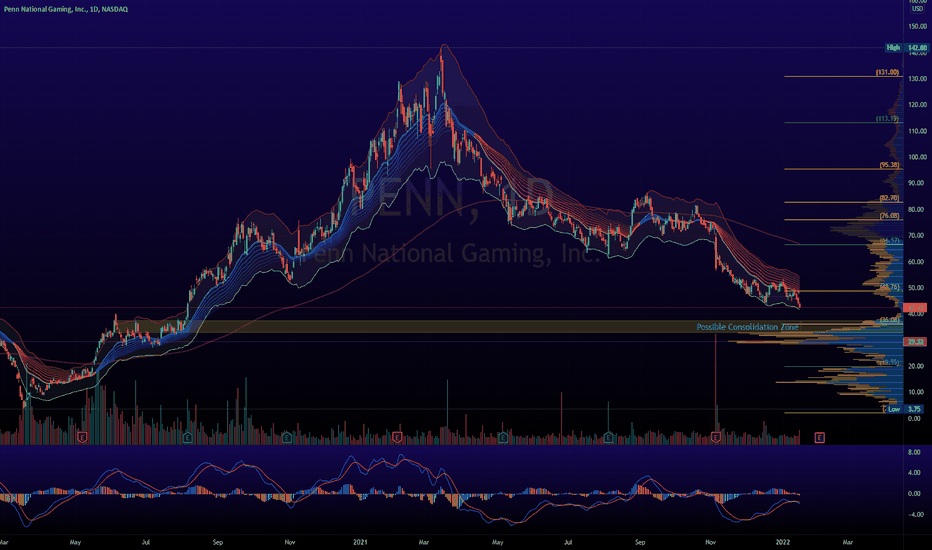Click the 95.38 horizontal level label
Screen dimensions: 932x550
(x=889, y=165)
